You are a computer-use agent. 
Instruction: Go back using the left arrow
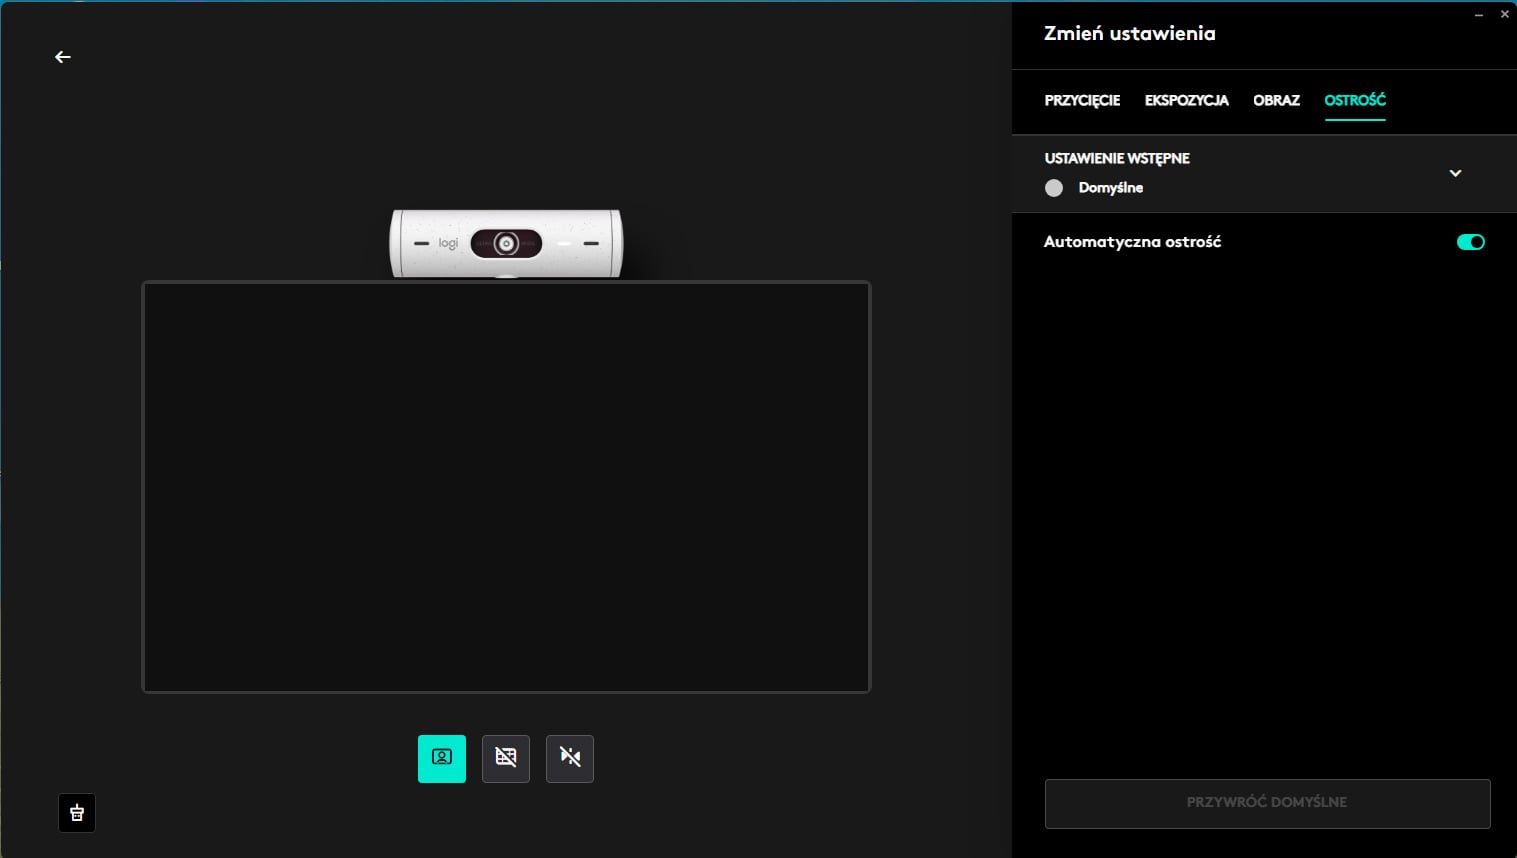coord(63,57)
